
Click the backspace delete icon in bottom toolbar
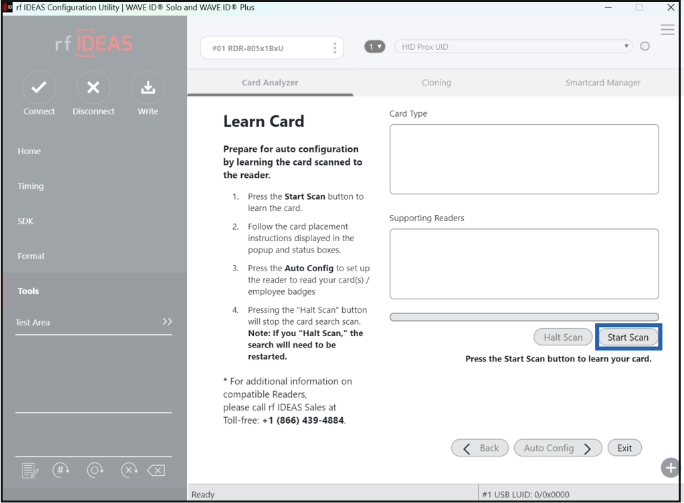(x=156, y=470)
